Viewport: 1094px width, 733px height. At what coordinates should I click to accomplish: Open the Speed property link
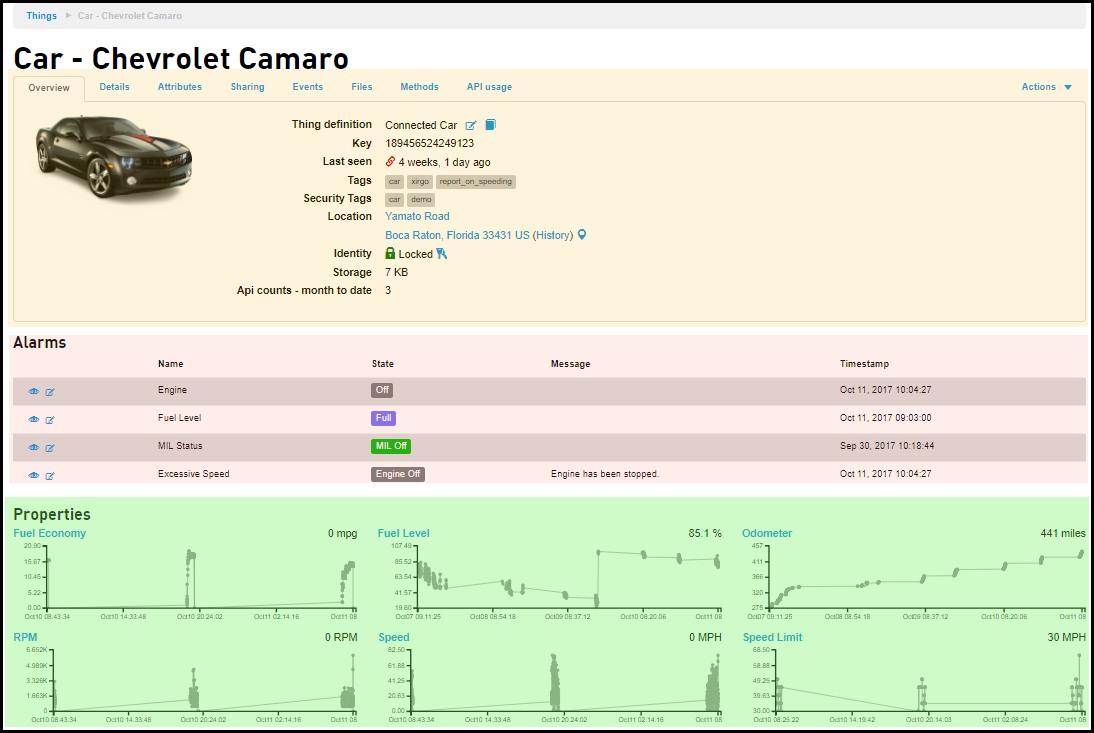[394, 637]
